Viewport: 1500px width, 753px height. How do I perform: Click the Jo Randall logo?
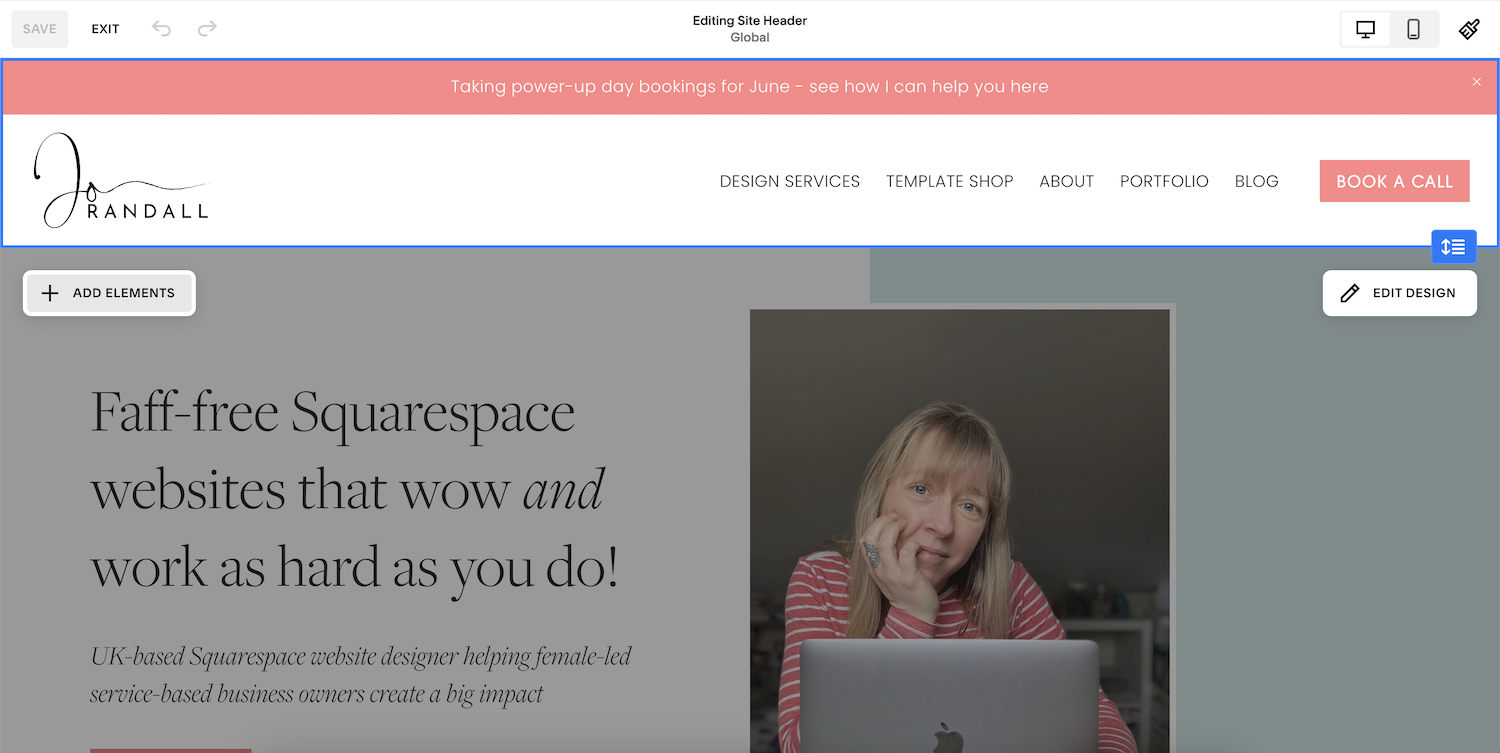120,178
